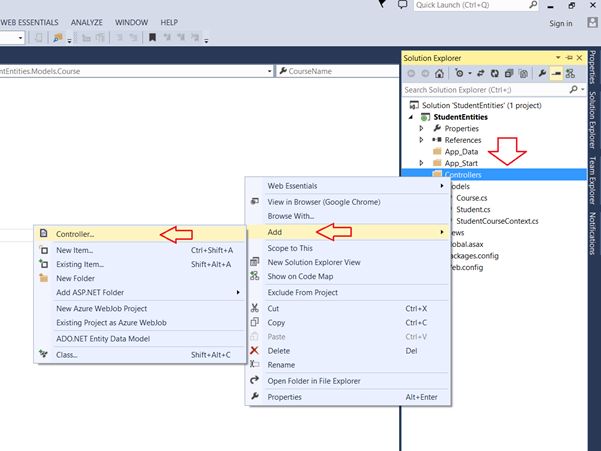
Task: Click the Solution Explorer search magnifier icon
Action: (573, 89)
